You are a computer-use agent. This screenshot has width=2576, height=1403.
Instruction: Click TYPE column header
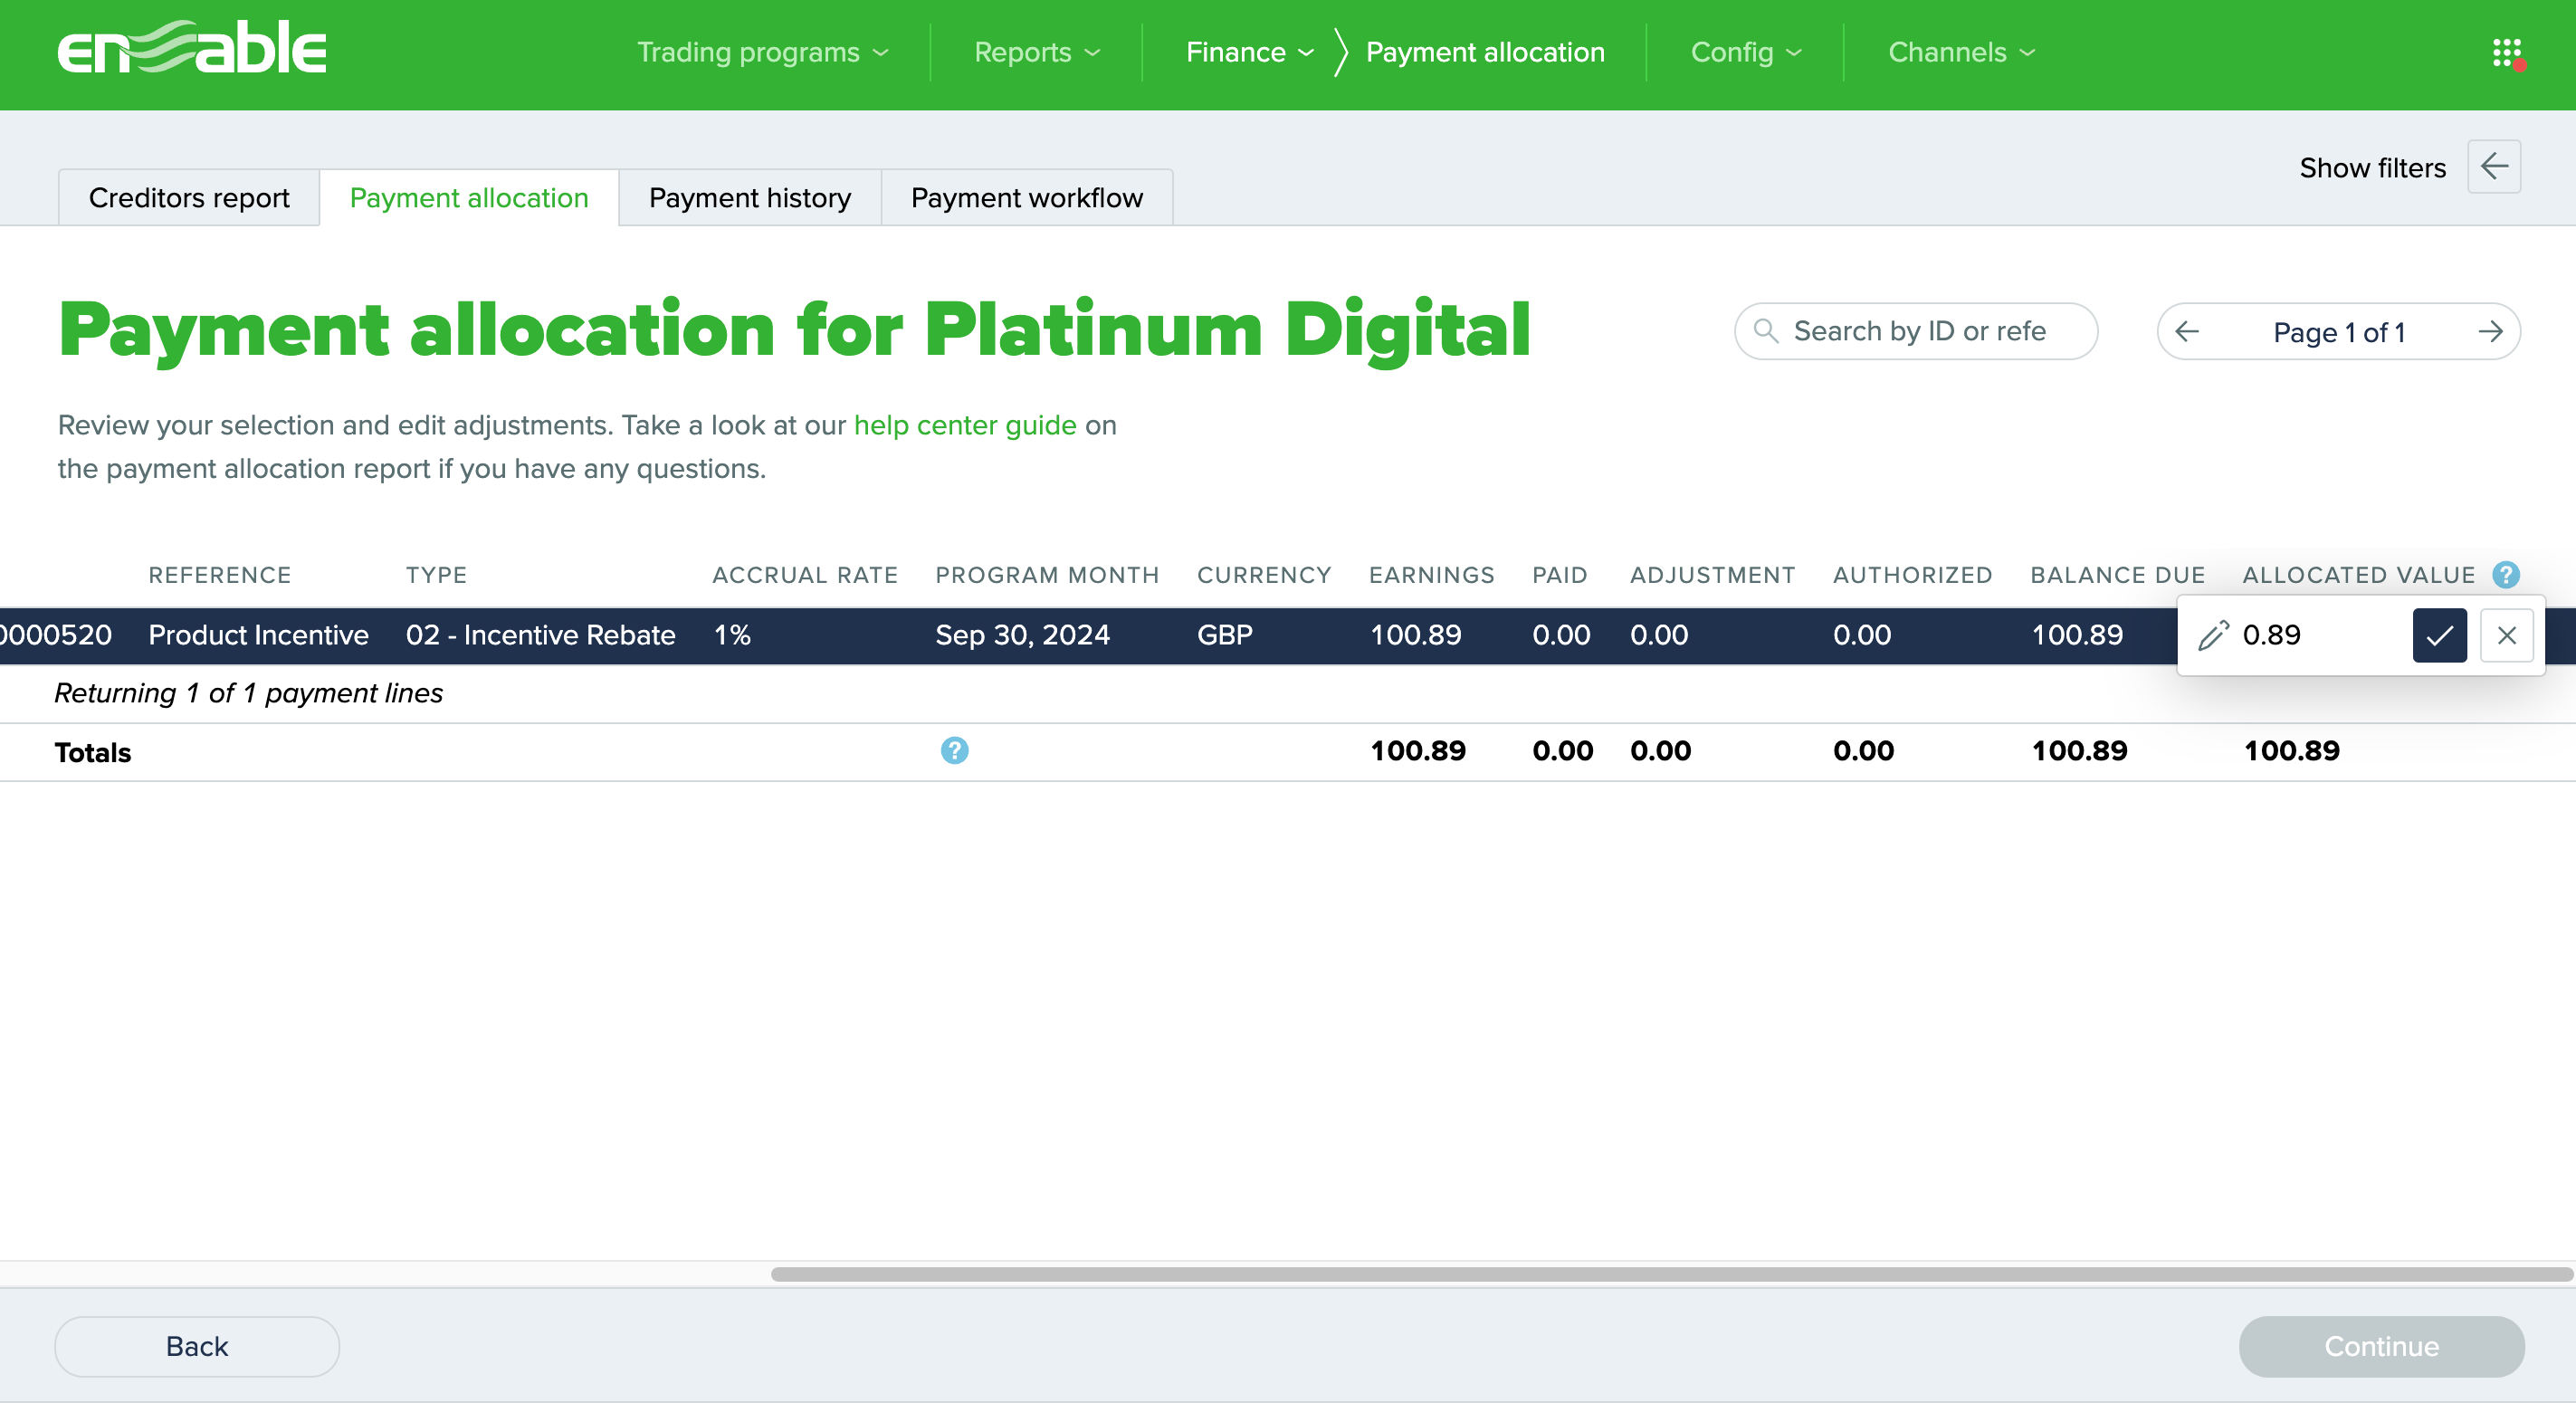pyautogui.click(x=437, y=575)
